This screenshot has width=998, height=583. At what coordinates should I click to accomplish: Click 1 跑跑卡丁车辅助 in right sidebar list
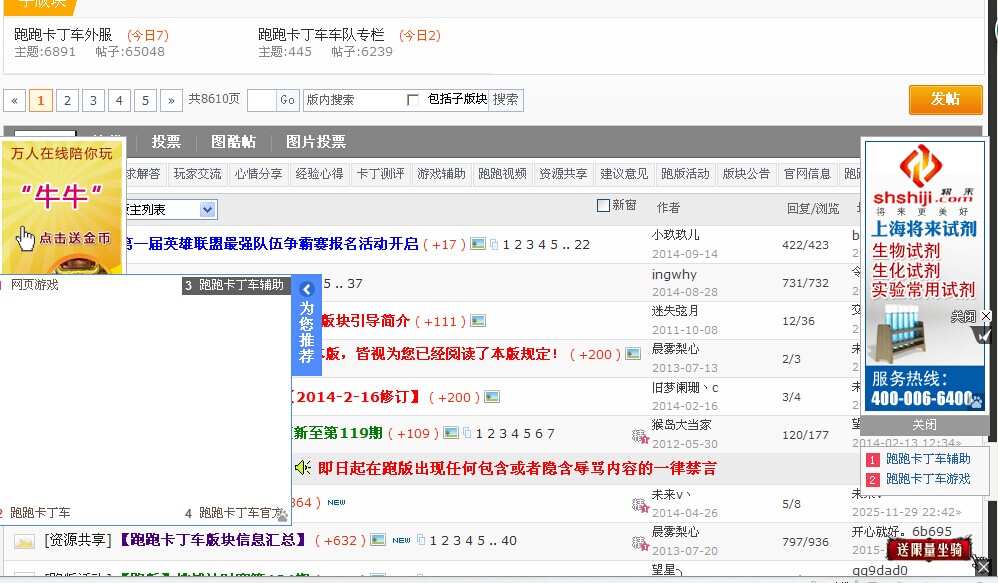pos(928,459)
